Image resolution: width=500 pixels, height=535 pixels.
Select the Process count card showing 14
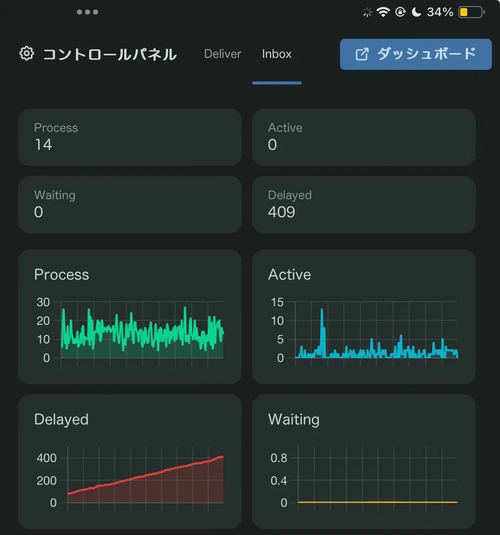pos(130,137)
